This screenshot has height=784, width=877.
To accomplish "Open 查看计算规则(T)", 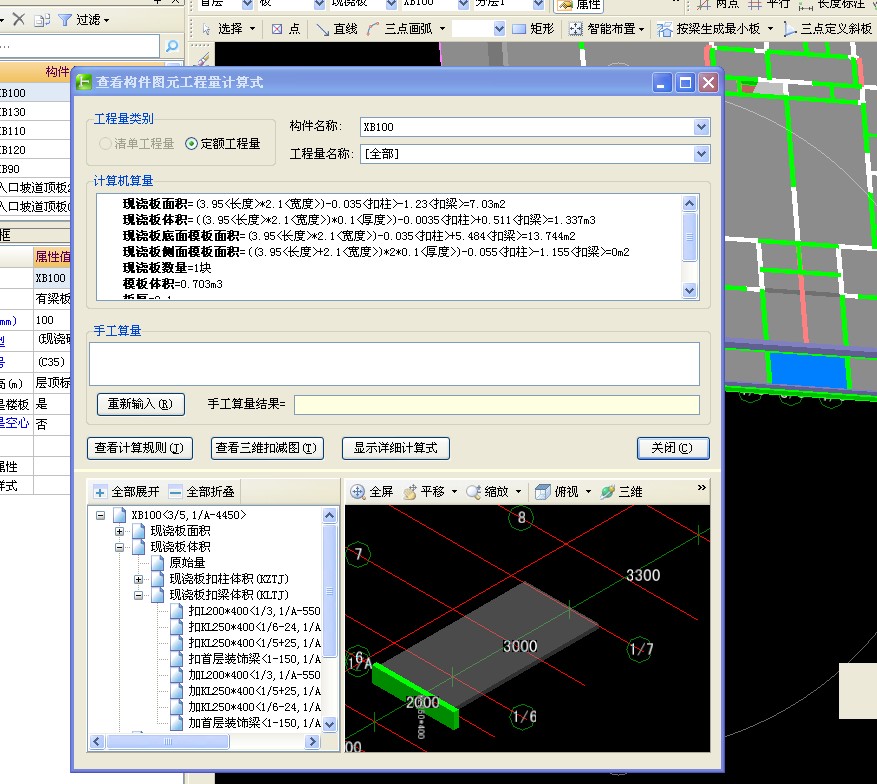I will click(x=140, y=448).
